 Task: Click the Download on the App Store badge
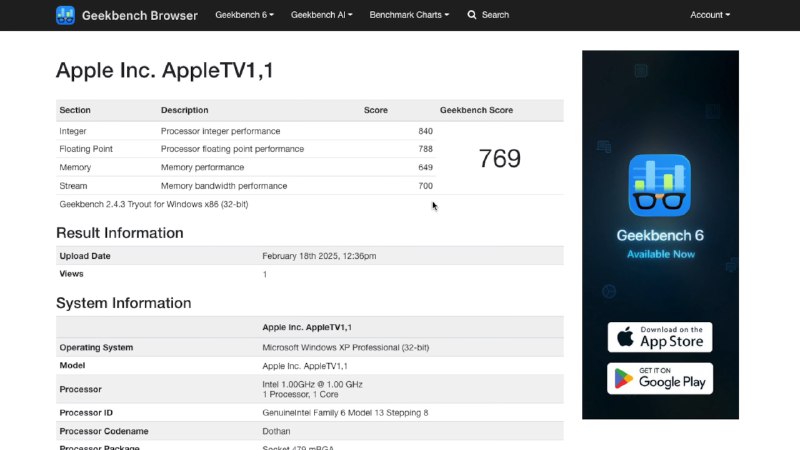pos(660,337)
